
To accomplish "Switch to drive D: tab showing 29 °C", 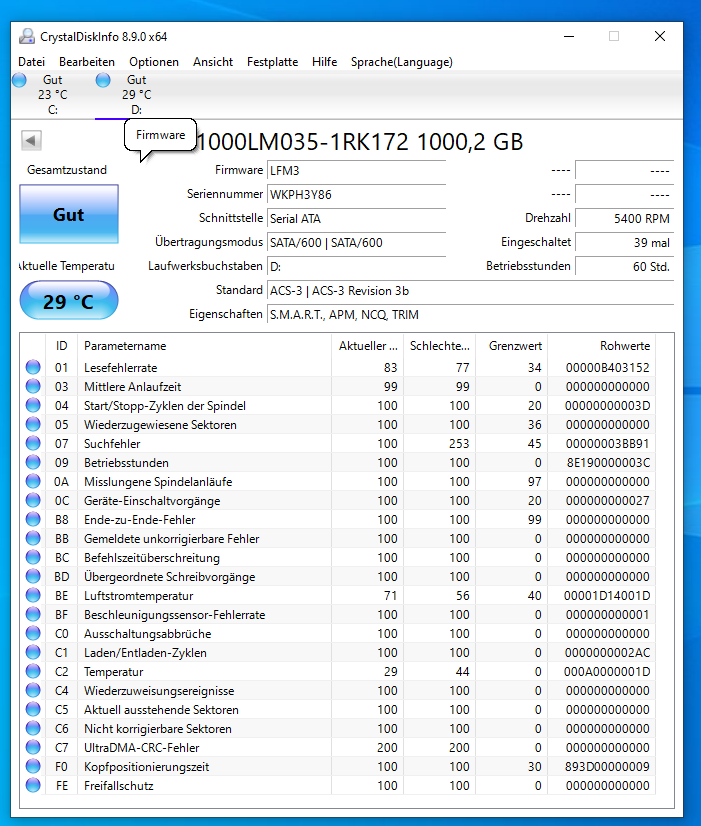I will (136, 94).
